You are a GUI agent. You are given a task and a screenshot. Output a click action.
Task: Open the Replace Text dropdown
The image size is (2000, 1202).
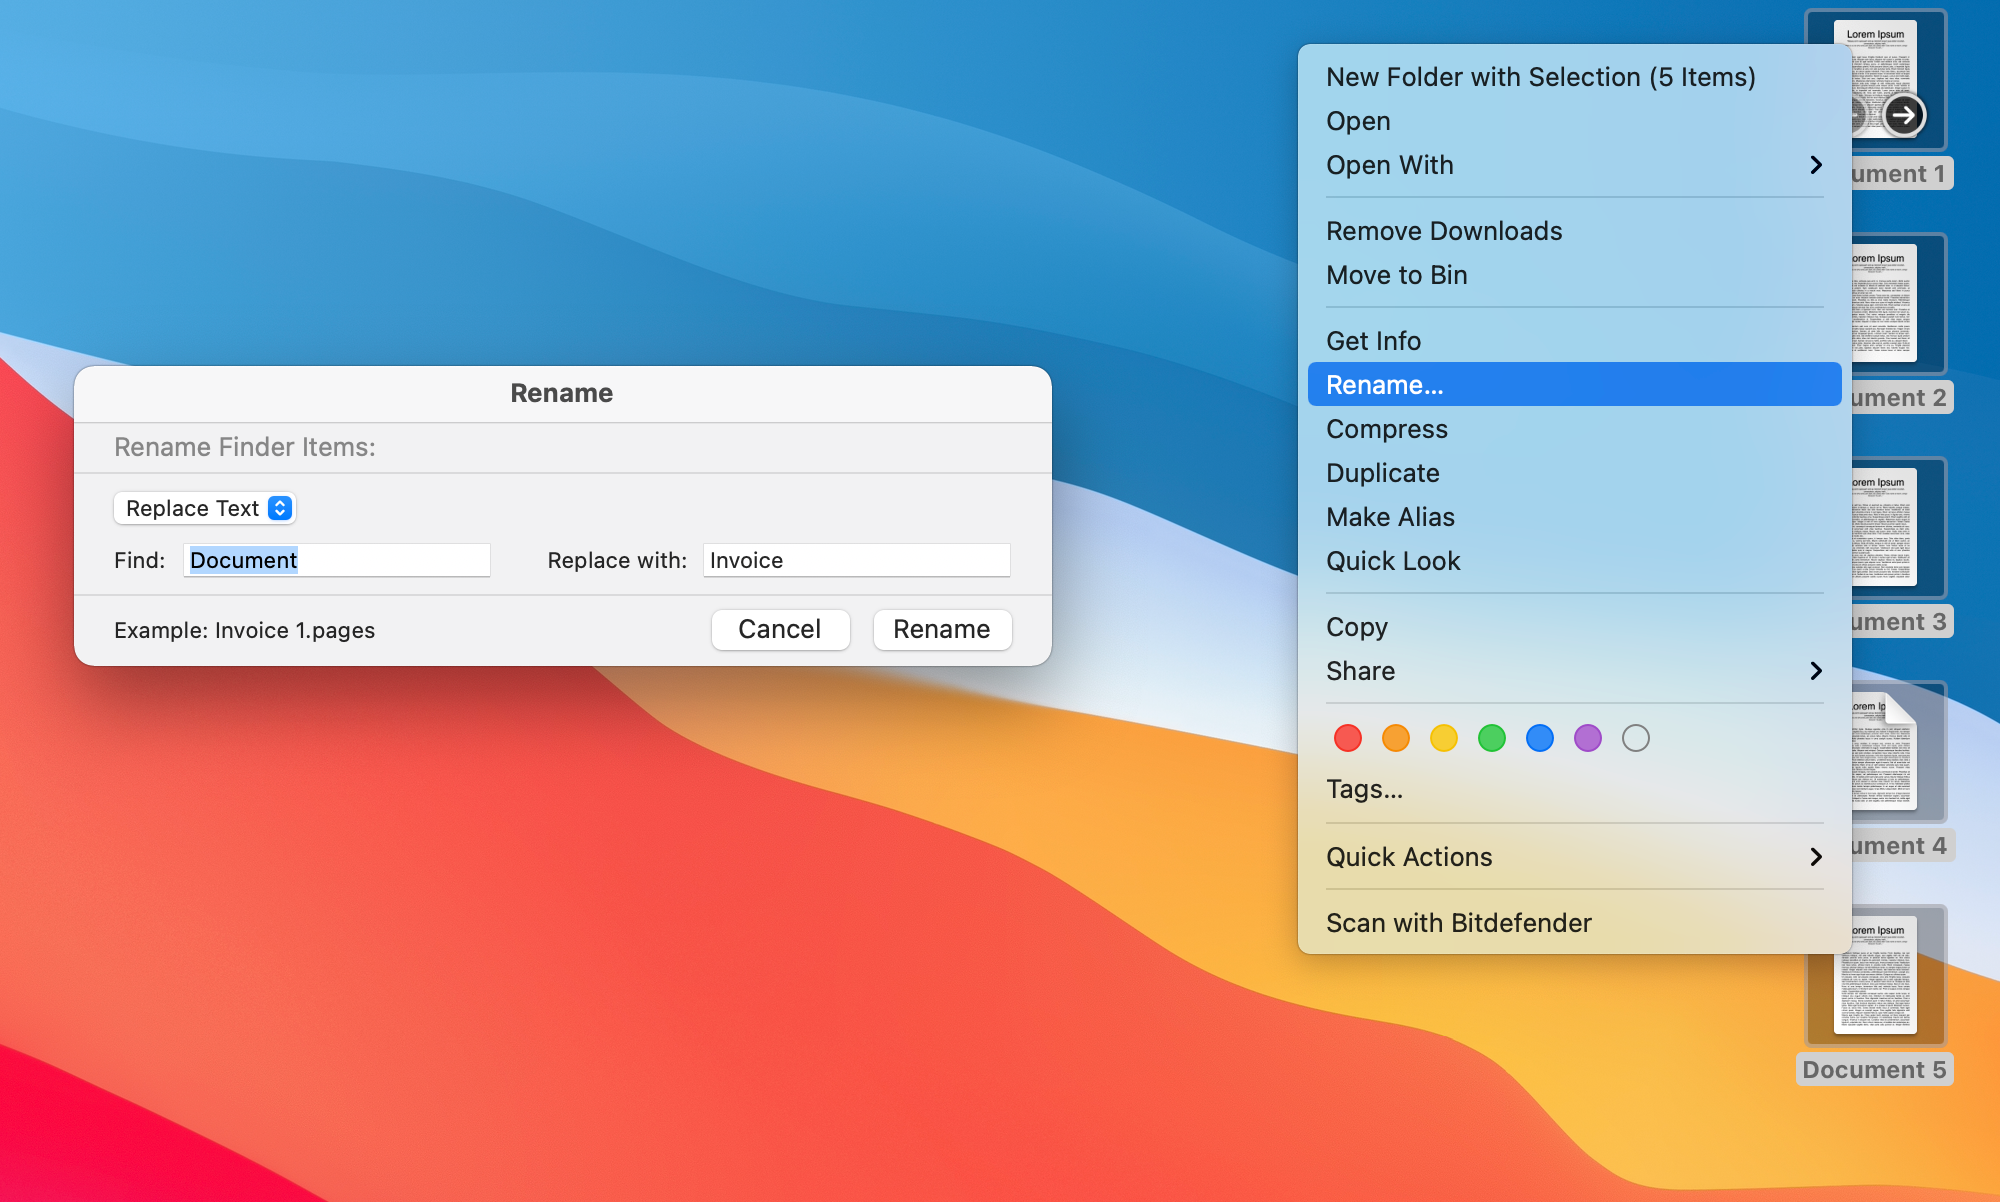tap(205, 508)
